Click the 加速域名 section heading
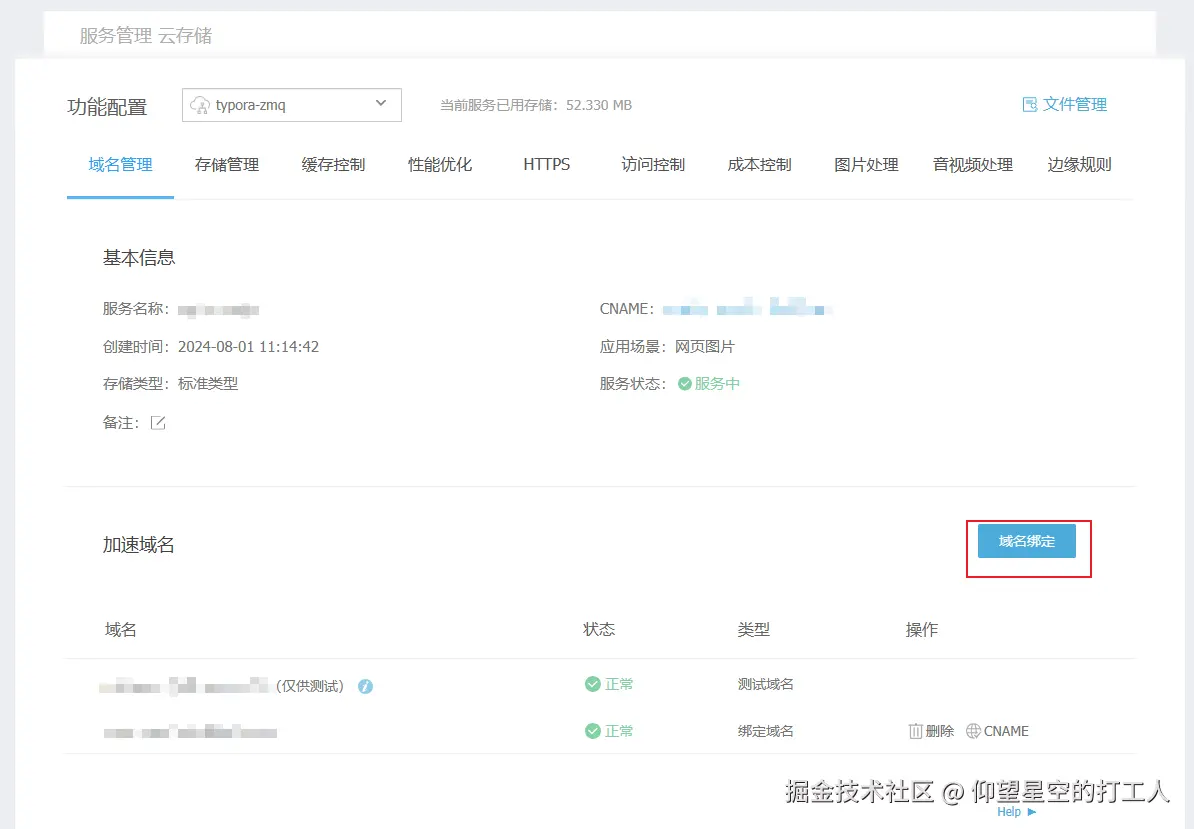The image size is (1194, 829). 139,545
